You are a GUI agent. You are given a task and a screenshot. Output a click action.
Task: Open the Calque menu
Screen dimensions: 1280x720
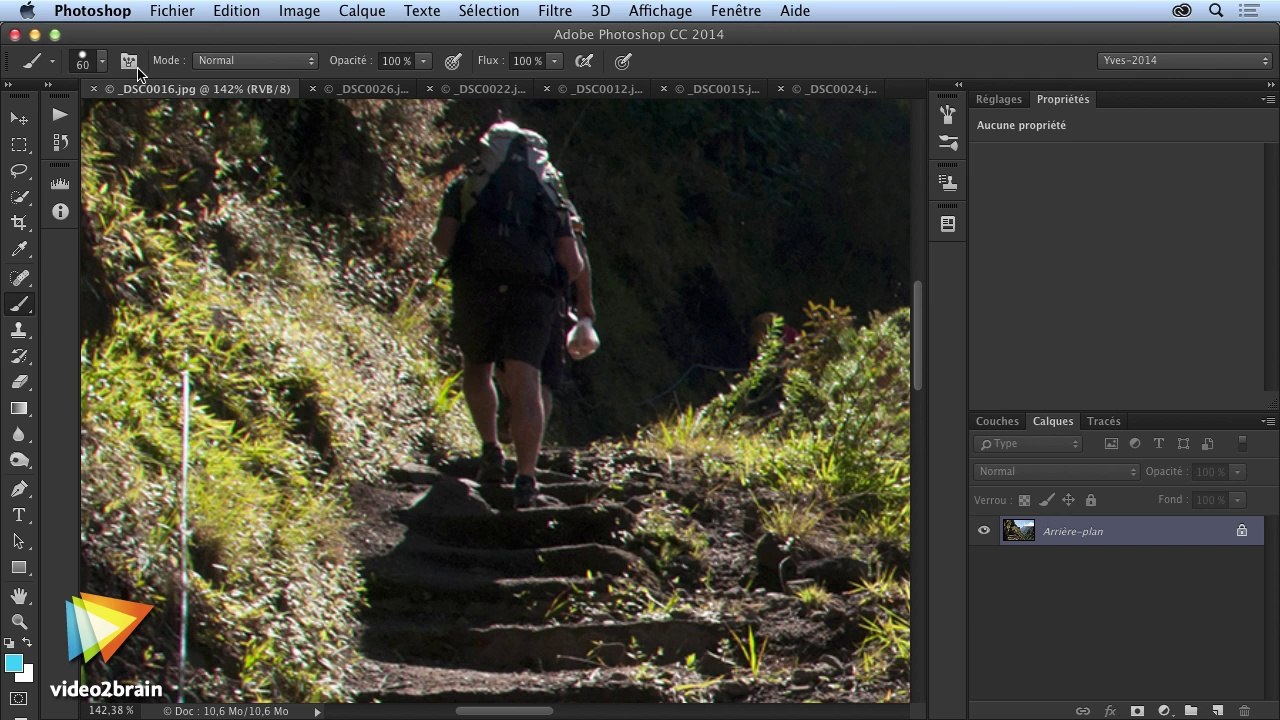coord(362,11)
